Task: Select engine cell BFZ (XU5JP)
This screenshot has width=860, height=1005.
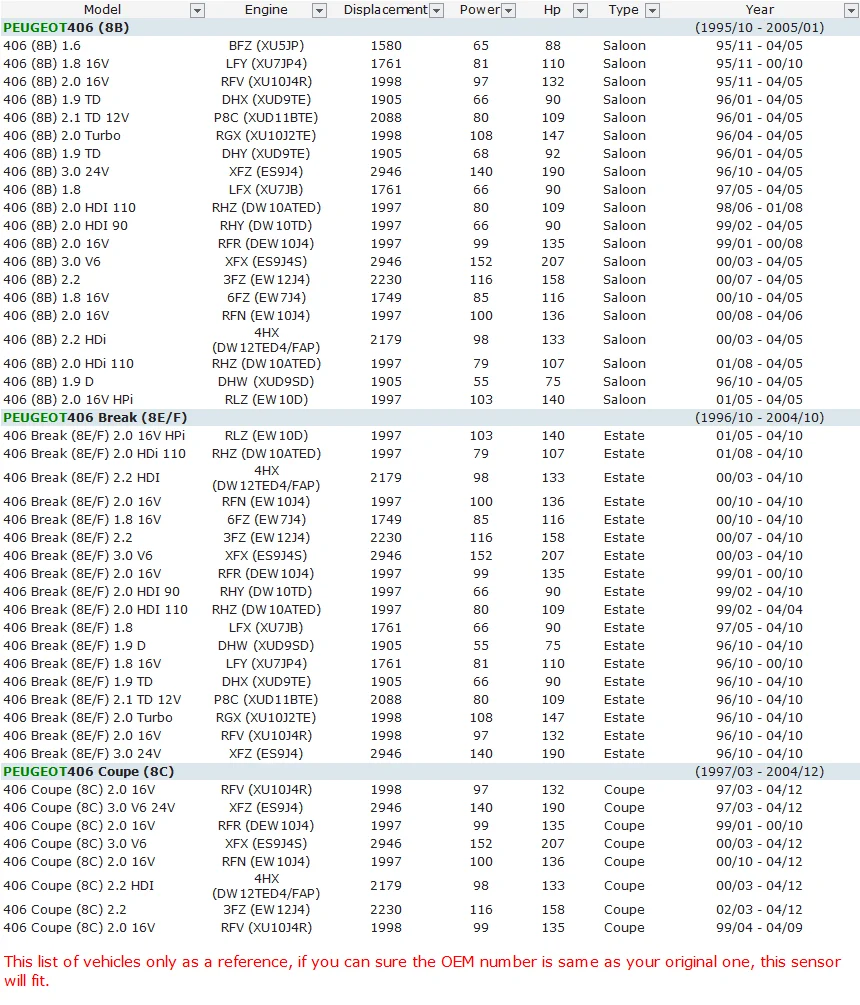Action: [266, 46]
